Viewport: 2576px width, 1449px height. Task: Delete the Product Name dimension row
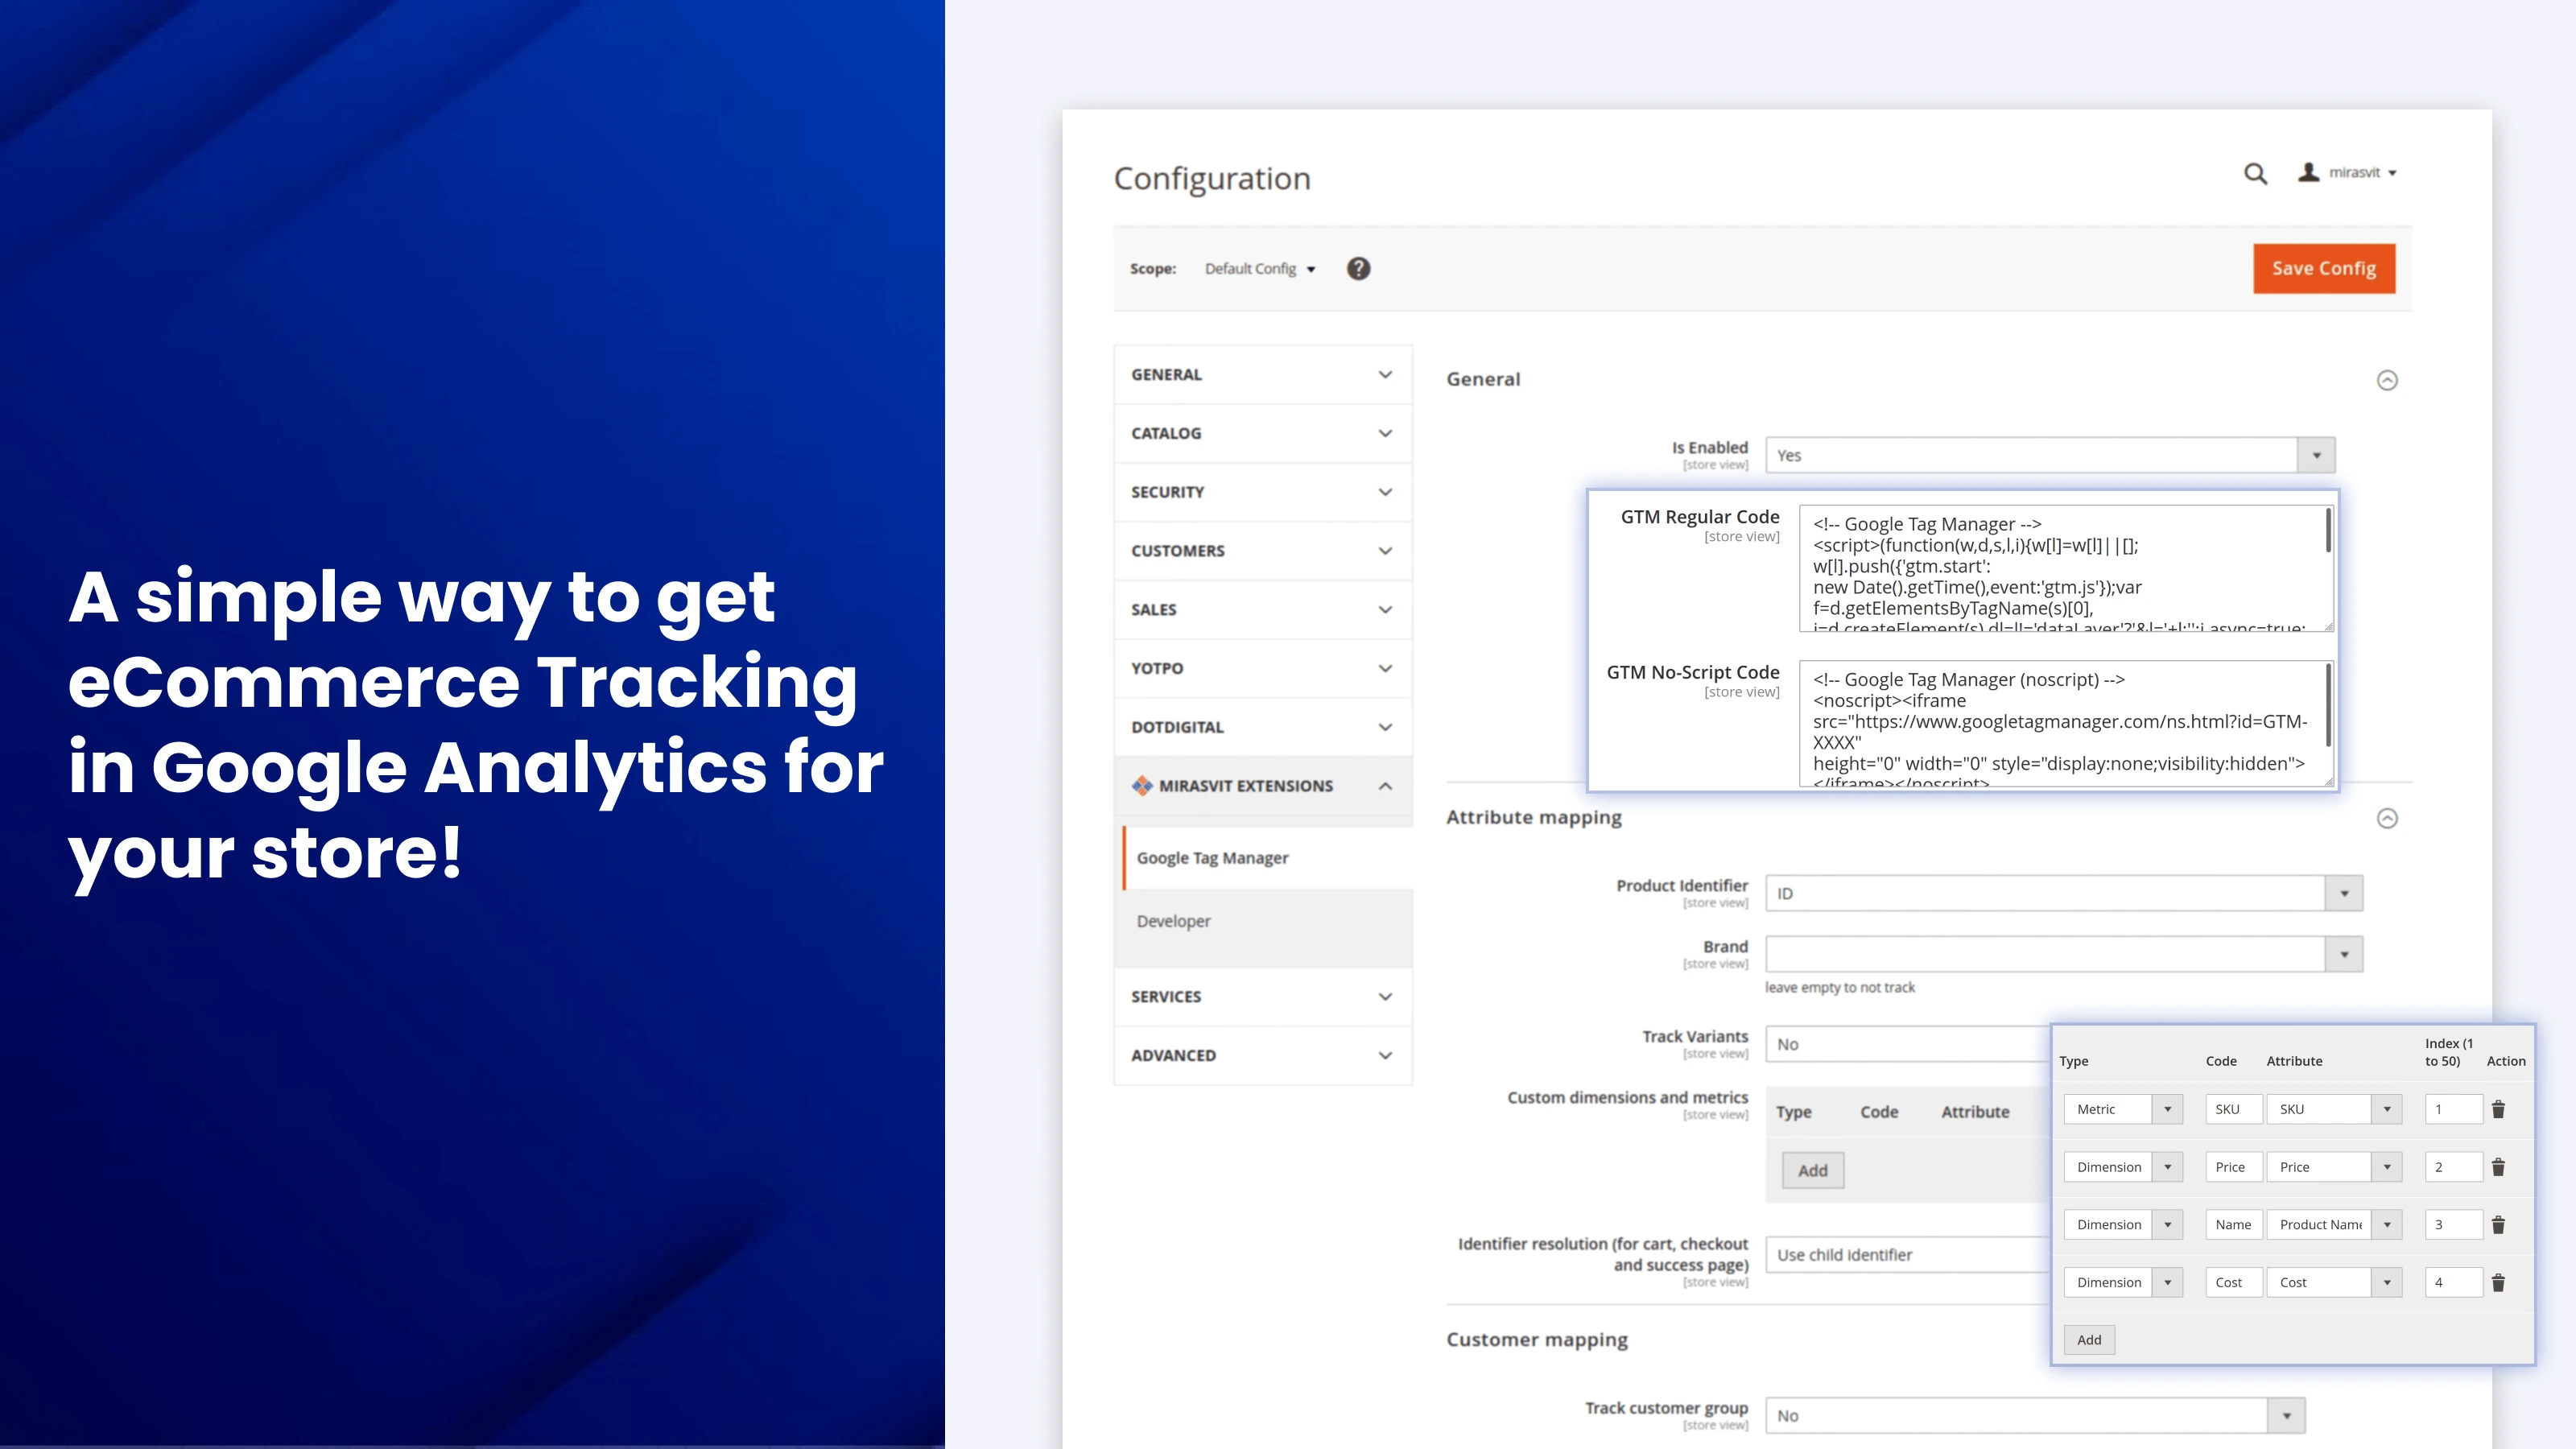click(2498, 1225)
